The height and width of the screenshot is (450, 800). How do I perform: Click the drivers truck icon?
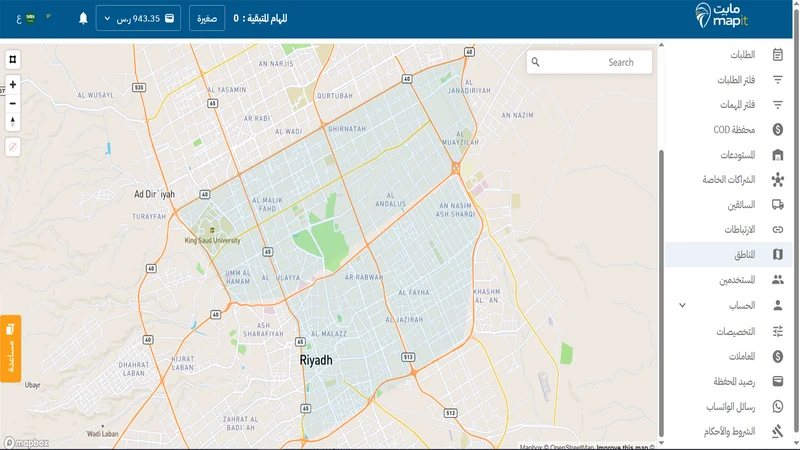(778, 205)
